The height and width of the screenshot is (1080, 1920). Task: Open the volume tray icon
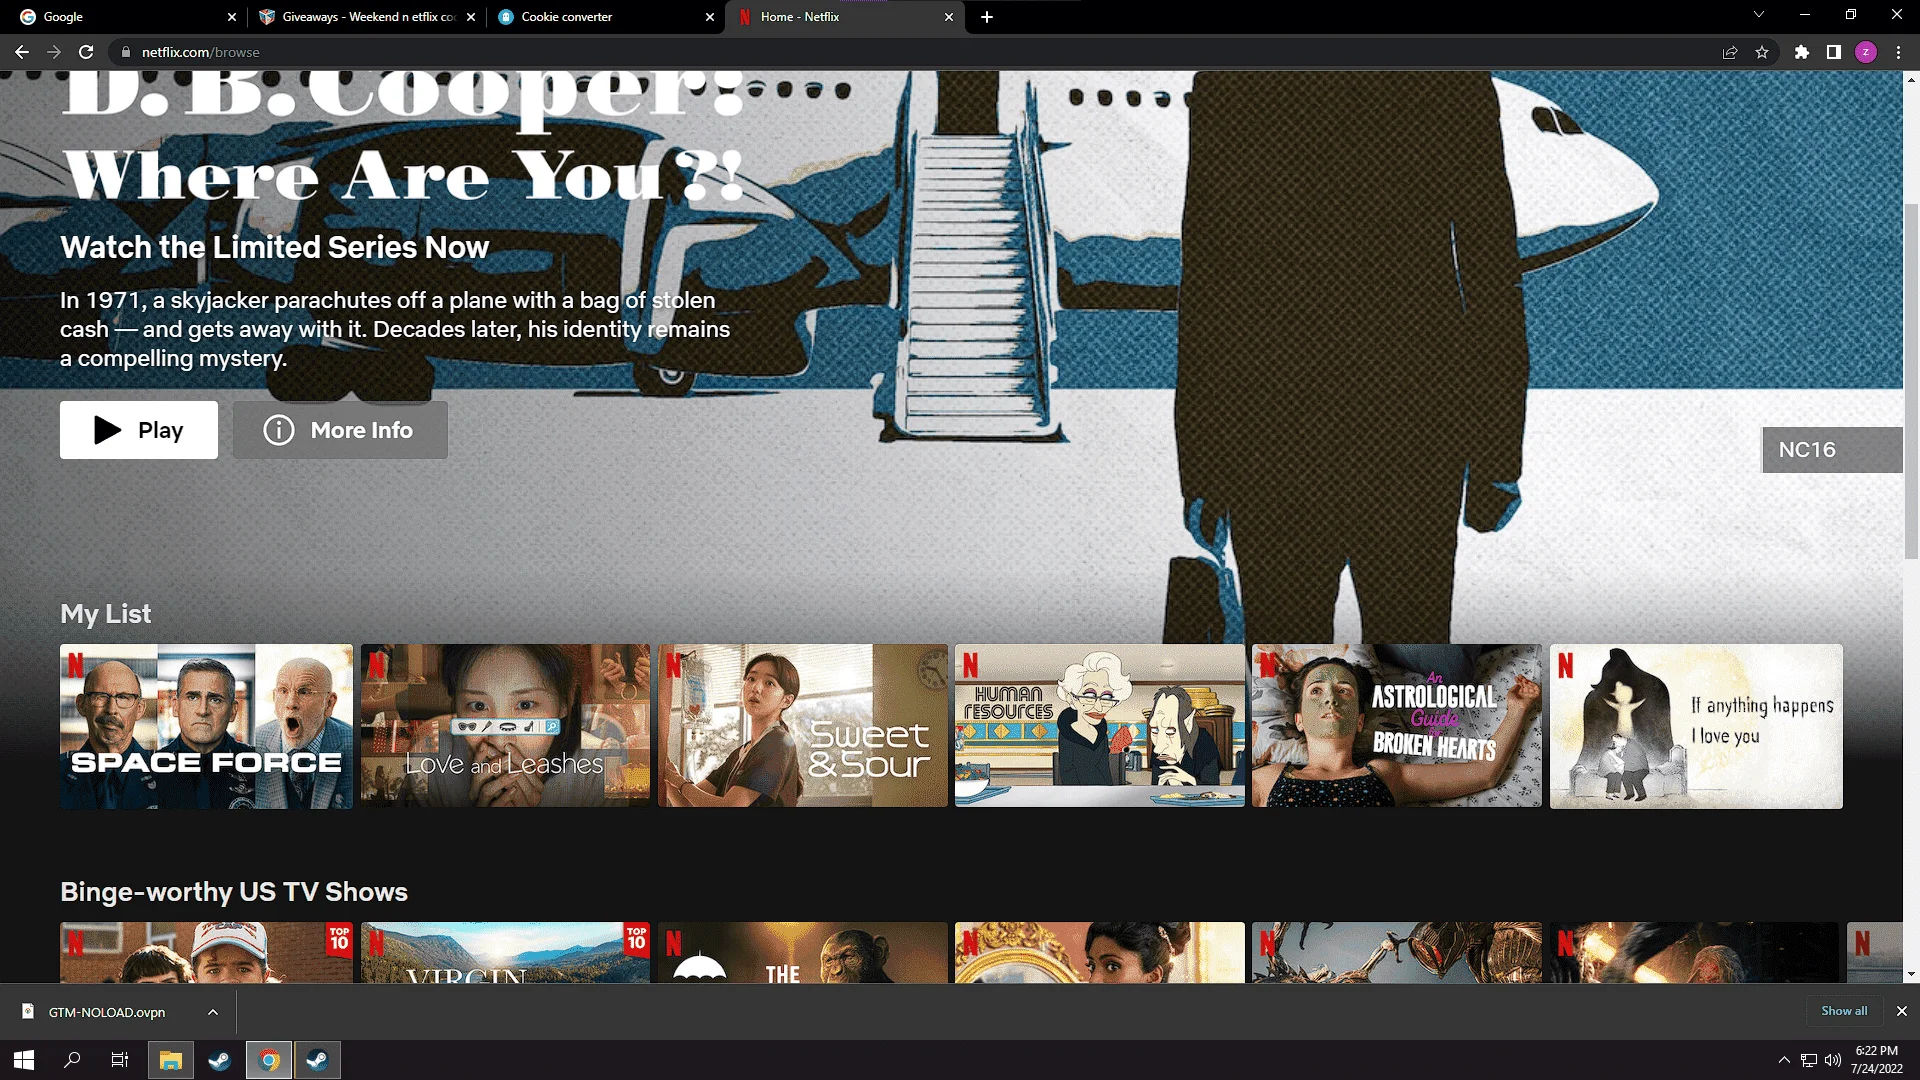pos(1833,1060)
